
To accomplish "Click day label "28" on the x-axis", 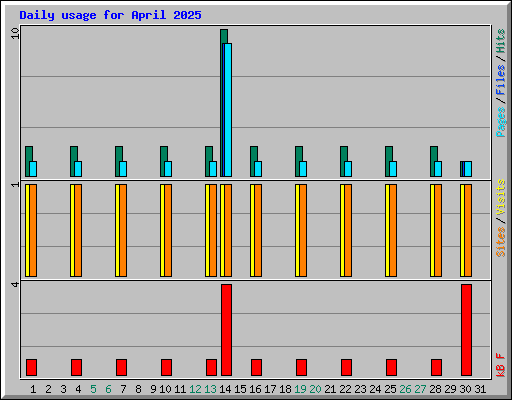I will click(x=435, y=389).
